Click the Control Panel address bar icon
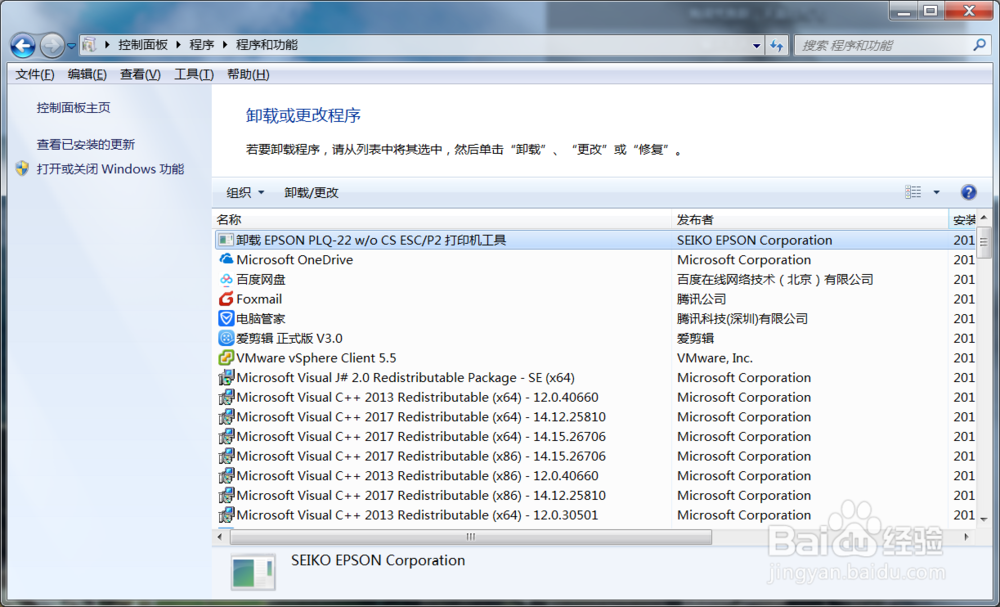The width and height of the screenshot is (1000, 607). point(89,45)
